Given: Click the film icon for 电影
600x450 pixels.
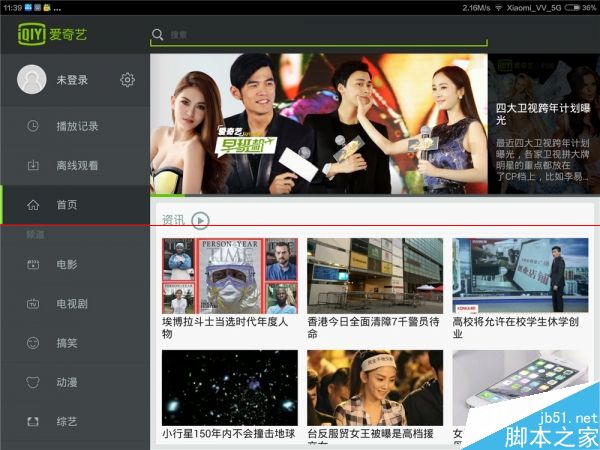Looking at the screenshot, I should tap(33, 264).
